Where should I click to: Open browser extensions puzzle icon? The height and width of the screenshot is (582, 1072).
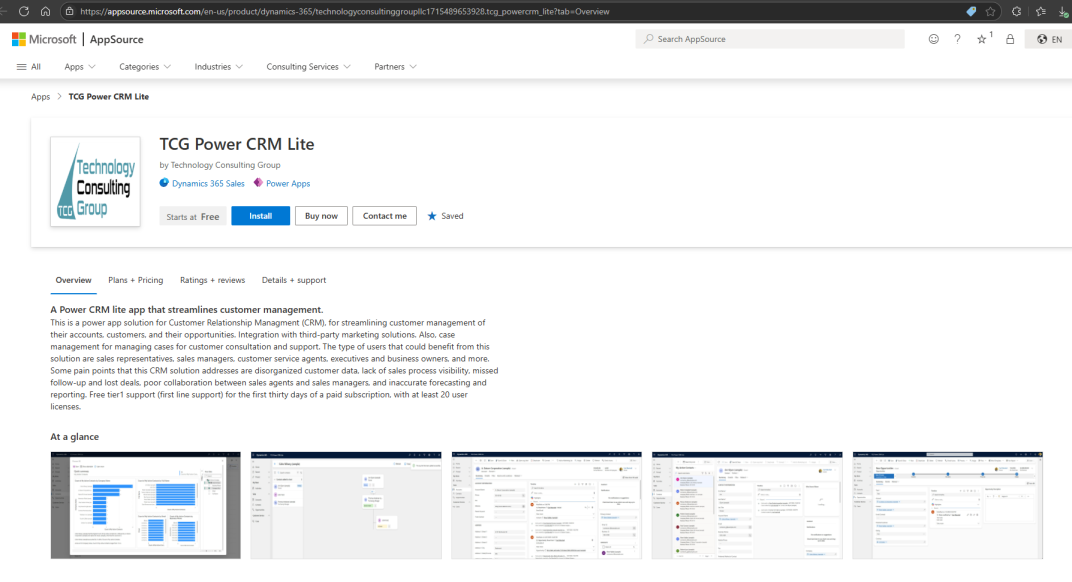1017,11
